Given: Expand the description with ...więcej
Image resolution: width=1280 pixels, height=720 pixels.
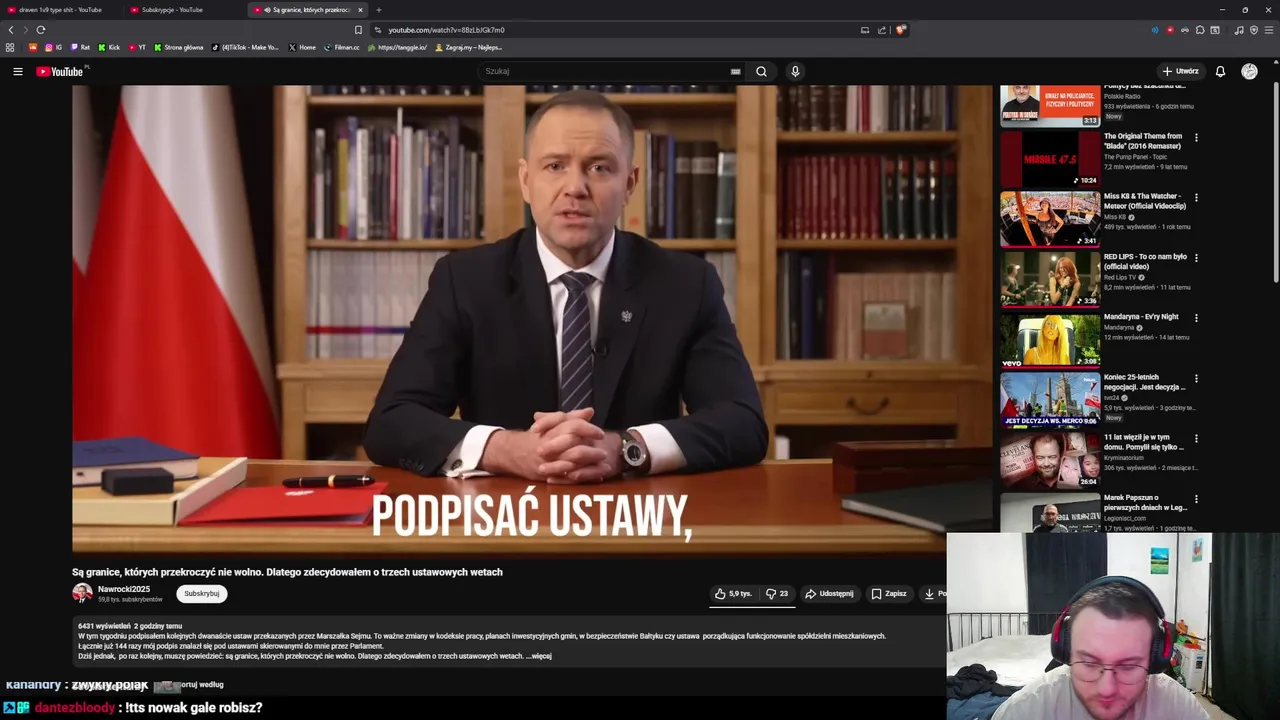Looking at the screenshot, I should (540, 656).
